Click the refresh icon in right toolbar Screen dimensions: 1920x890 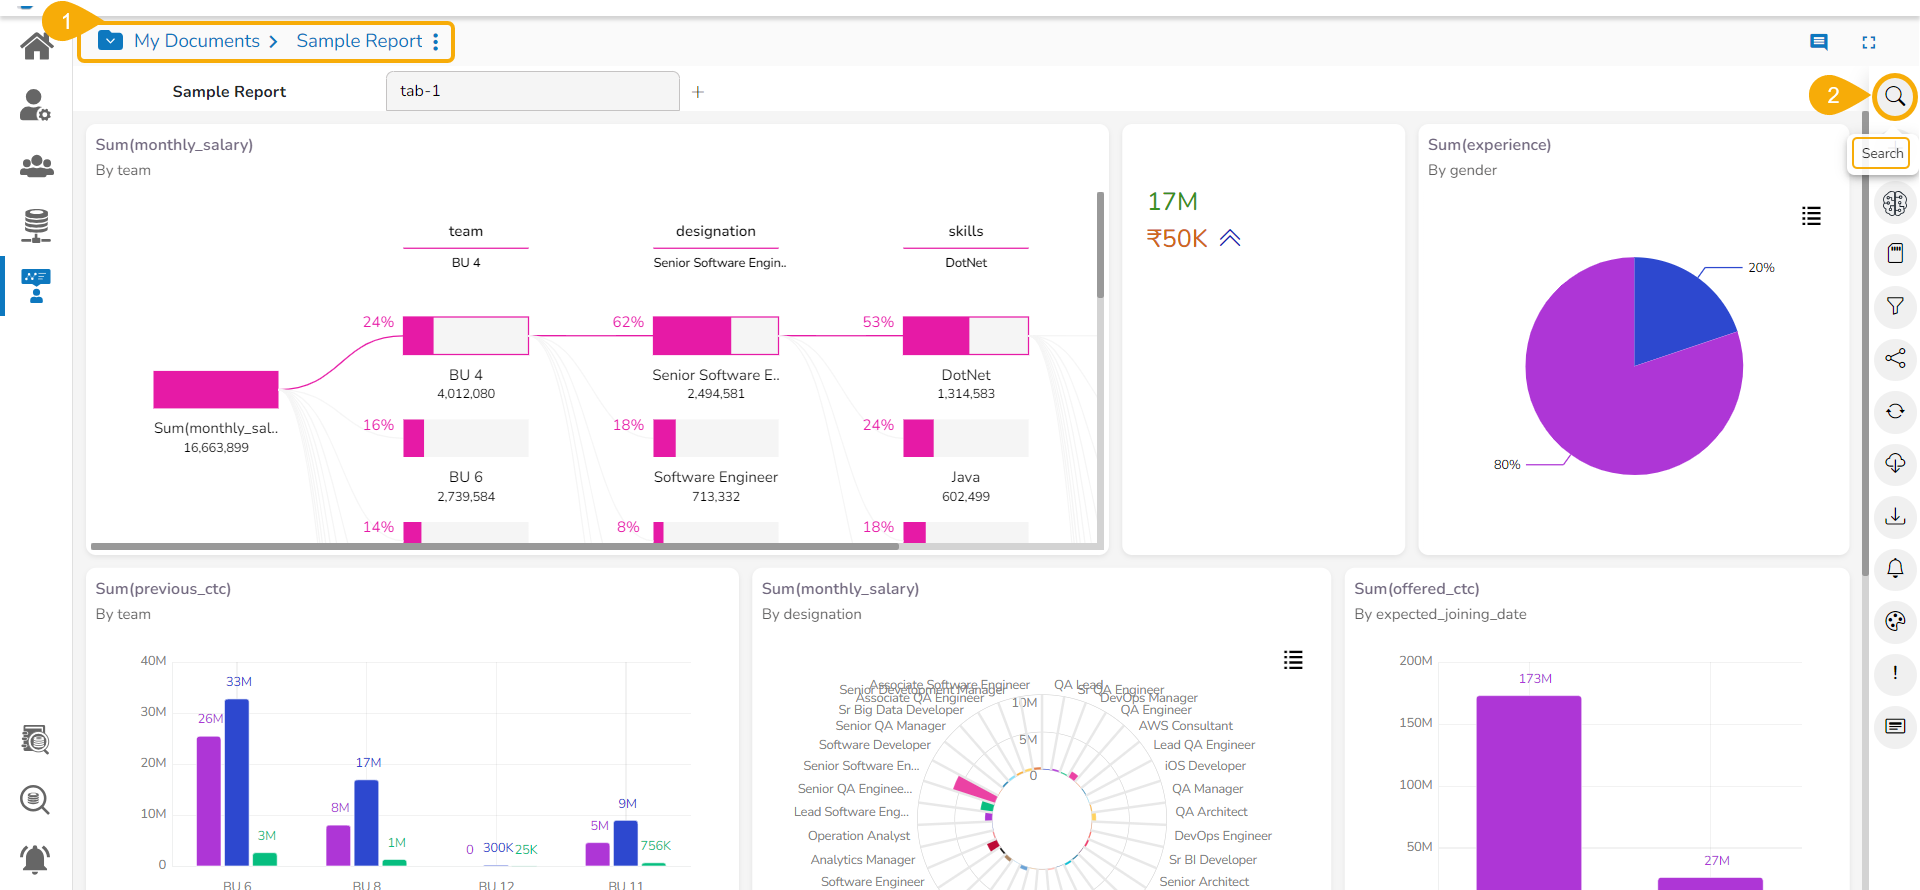1895,411
